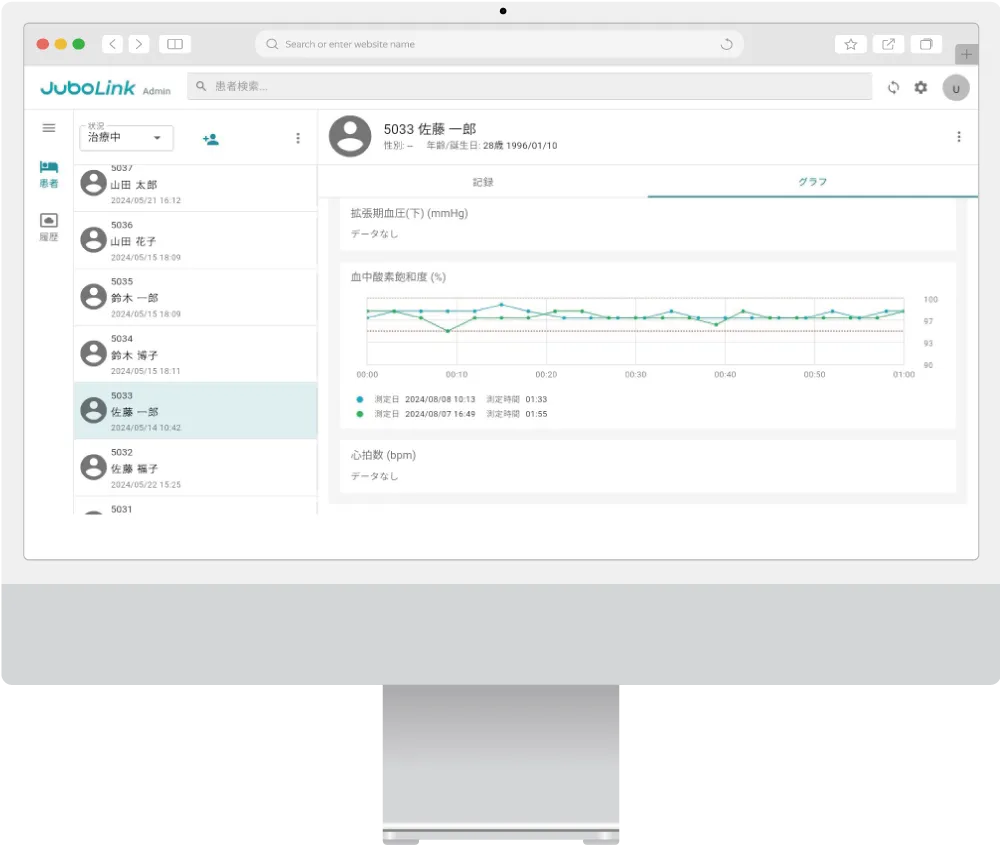Expand the 治療中 status dropdown
The height and width of the screenshot is (845, 1000).
click(126, 138)
